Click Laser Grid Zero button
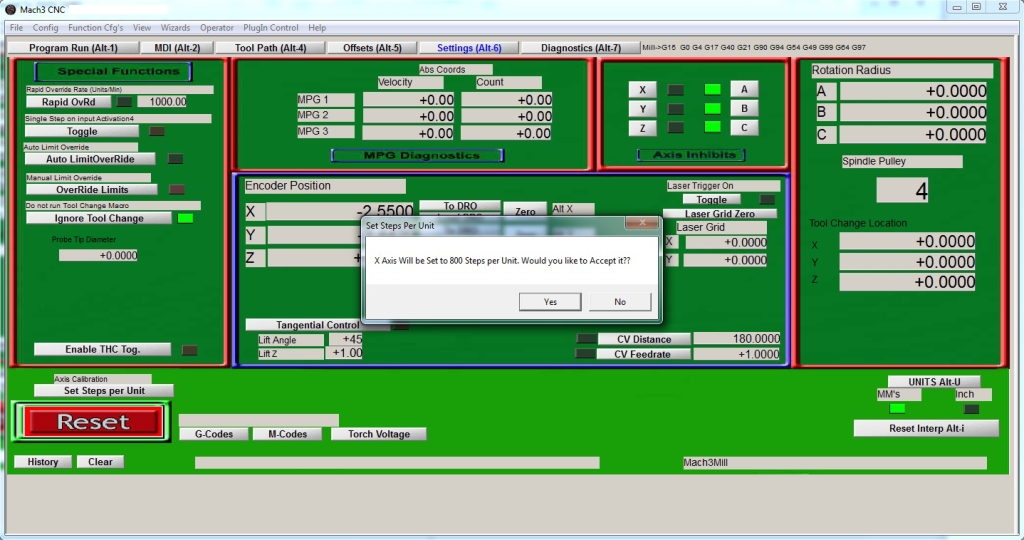 click(x=720, y=214)
